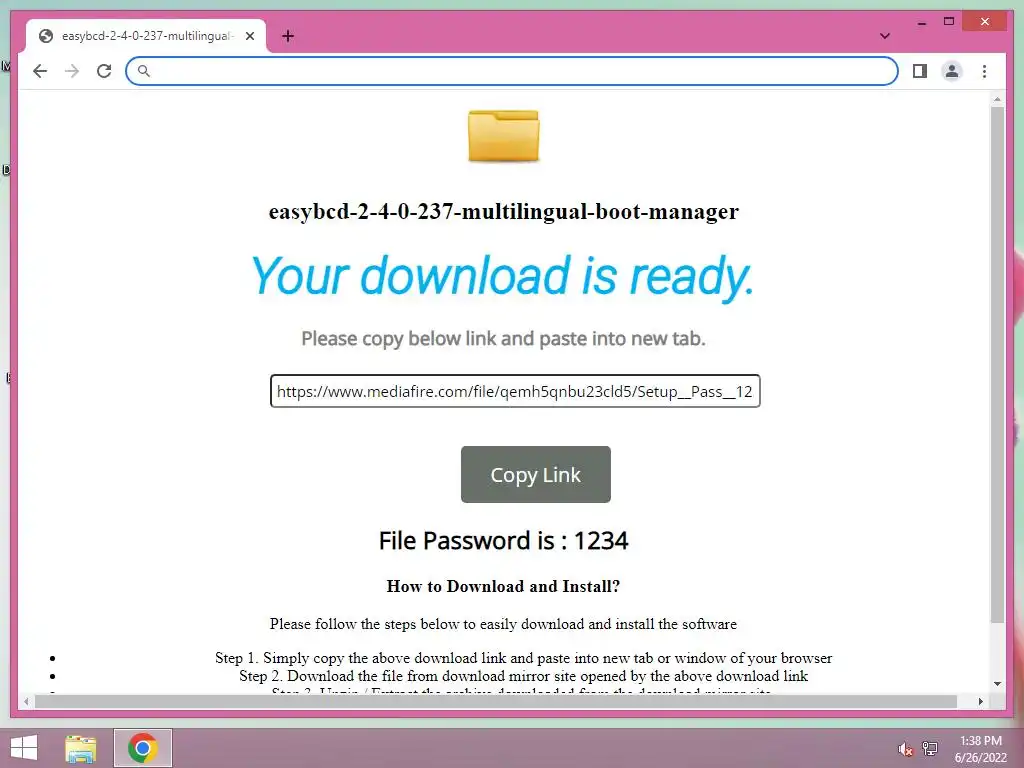The image size is (1024, 768).
Task: Open the Chrome side panel icon
Action: coord(920,71)
